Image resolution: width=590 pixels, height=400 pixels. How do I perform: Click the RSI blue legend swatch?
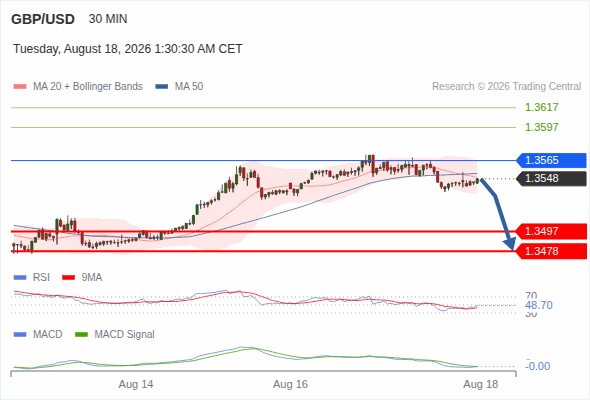[20, 278]
